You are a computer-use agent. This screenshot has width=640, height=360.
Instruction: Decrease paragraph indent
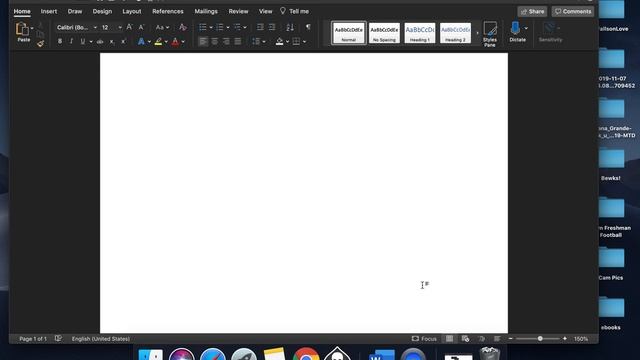[260, 27]
